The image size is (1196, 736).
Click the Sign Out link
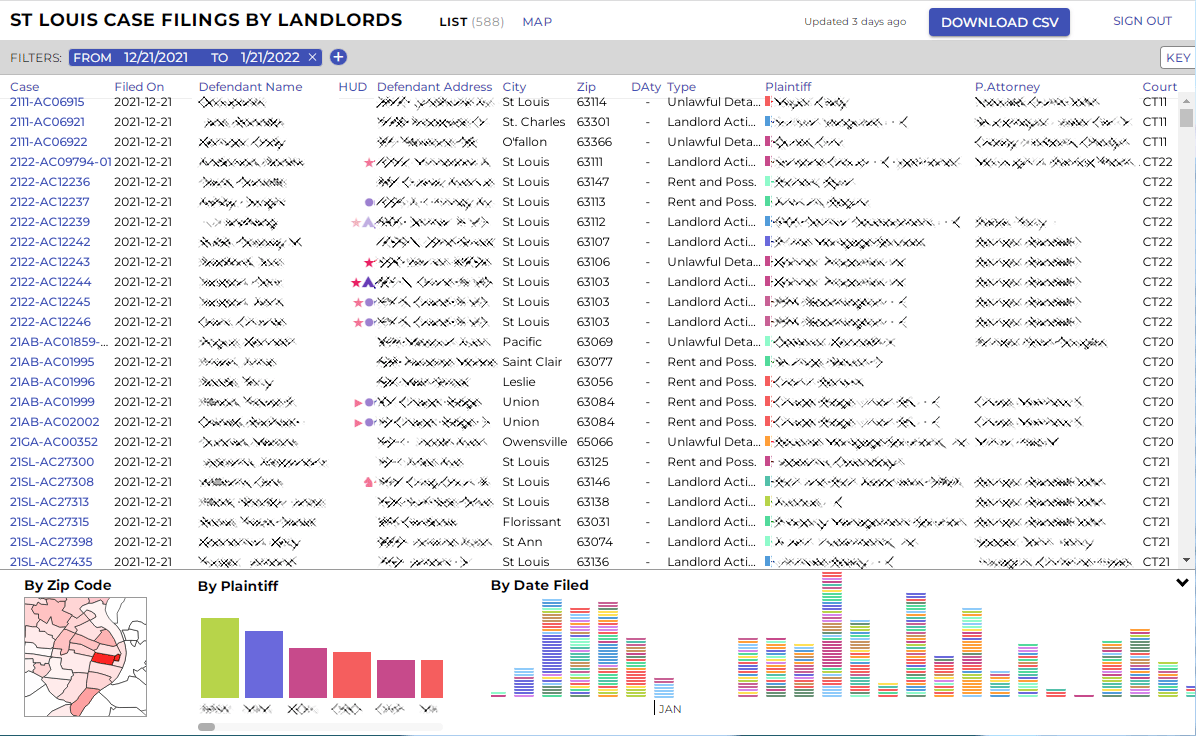[1142, 21]
